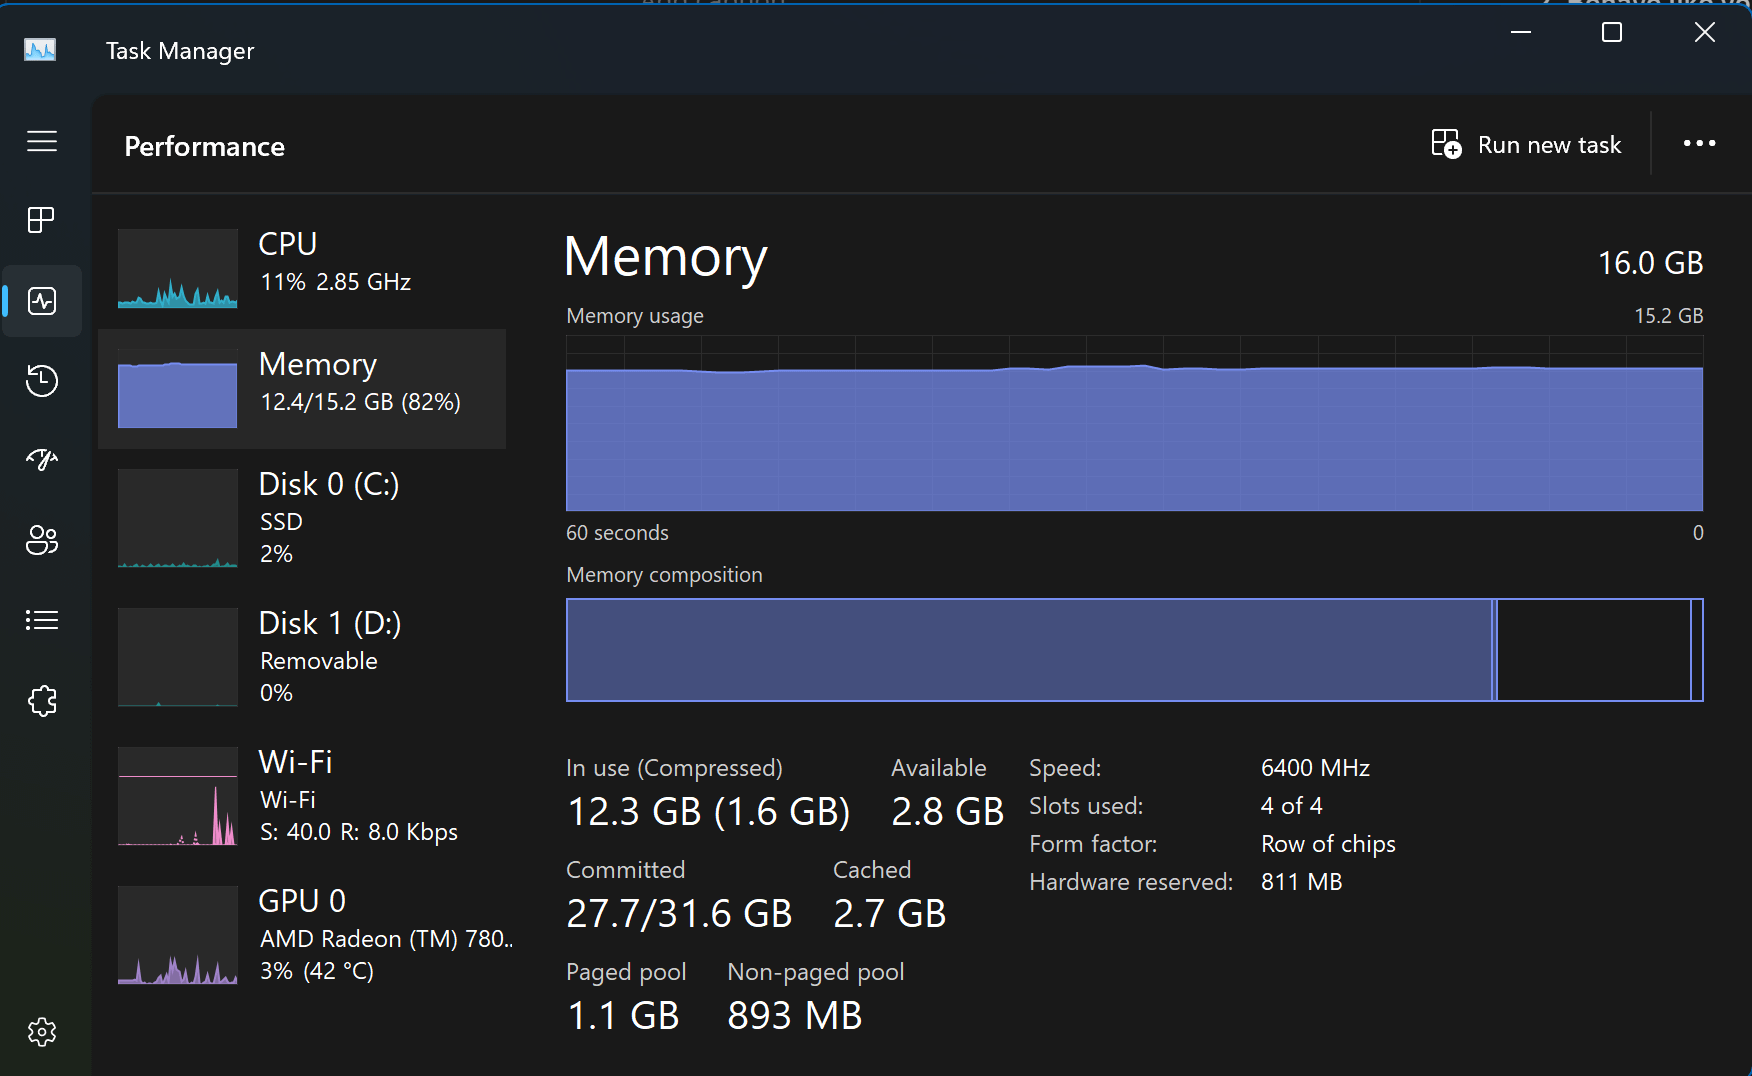Click the Disk 0 mini graph thumbnail
Screen dimensions: 1752x1076
pyautogui.click(x=178, y=518)
